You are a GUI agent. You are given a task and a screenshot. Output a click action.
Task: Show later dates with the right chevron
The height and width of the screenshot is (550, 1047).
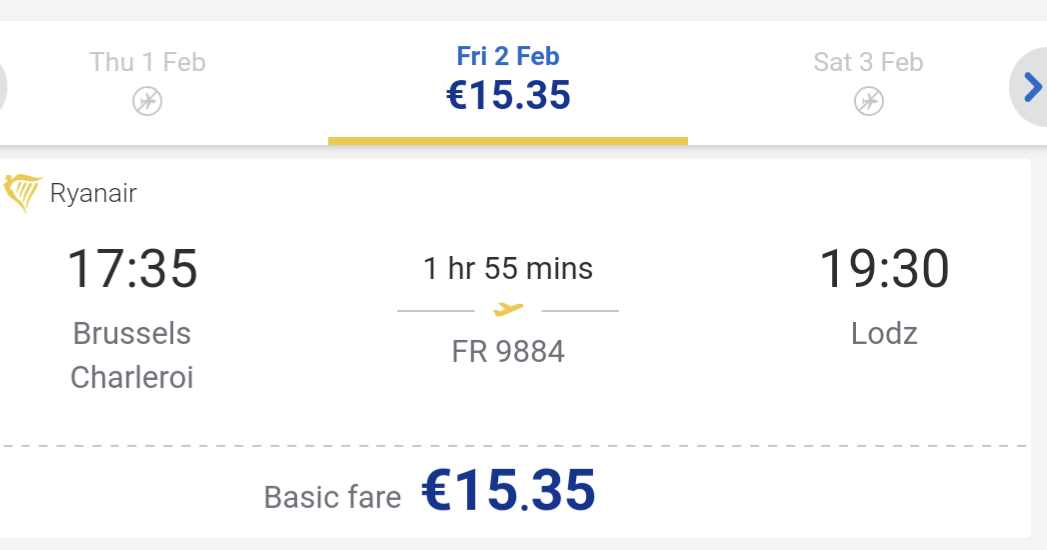coord(1030,87)
